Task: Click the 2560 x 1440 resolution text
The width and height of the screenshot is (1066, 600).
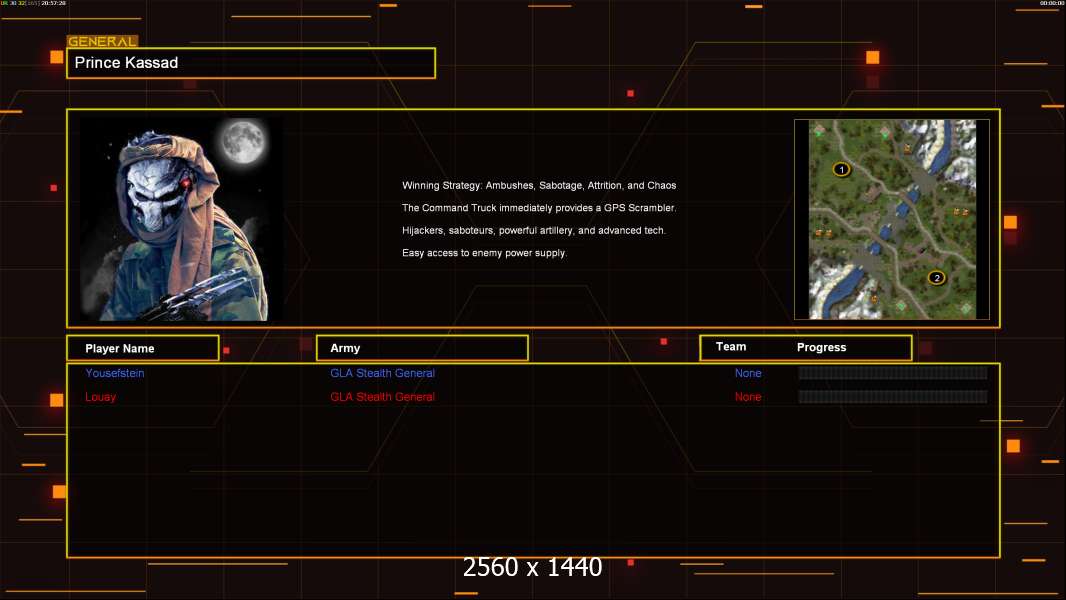Action: 532,567
